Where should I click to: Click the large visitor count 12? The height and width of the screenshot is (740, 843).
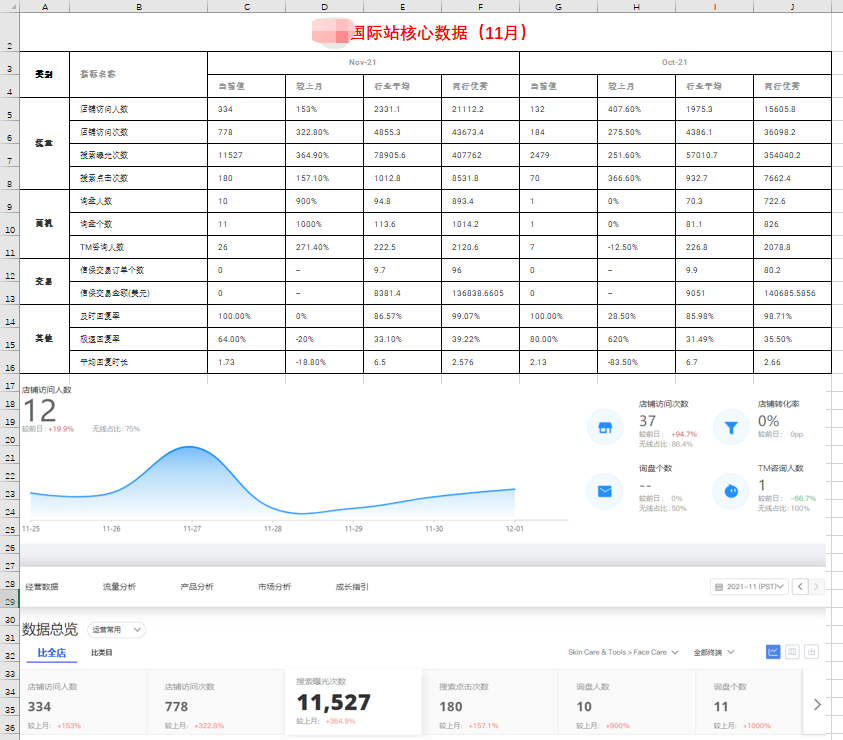(40, 411)
